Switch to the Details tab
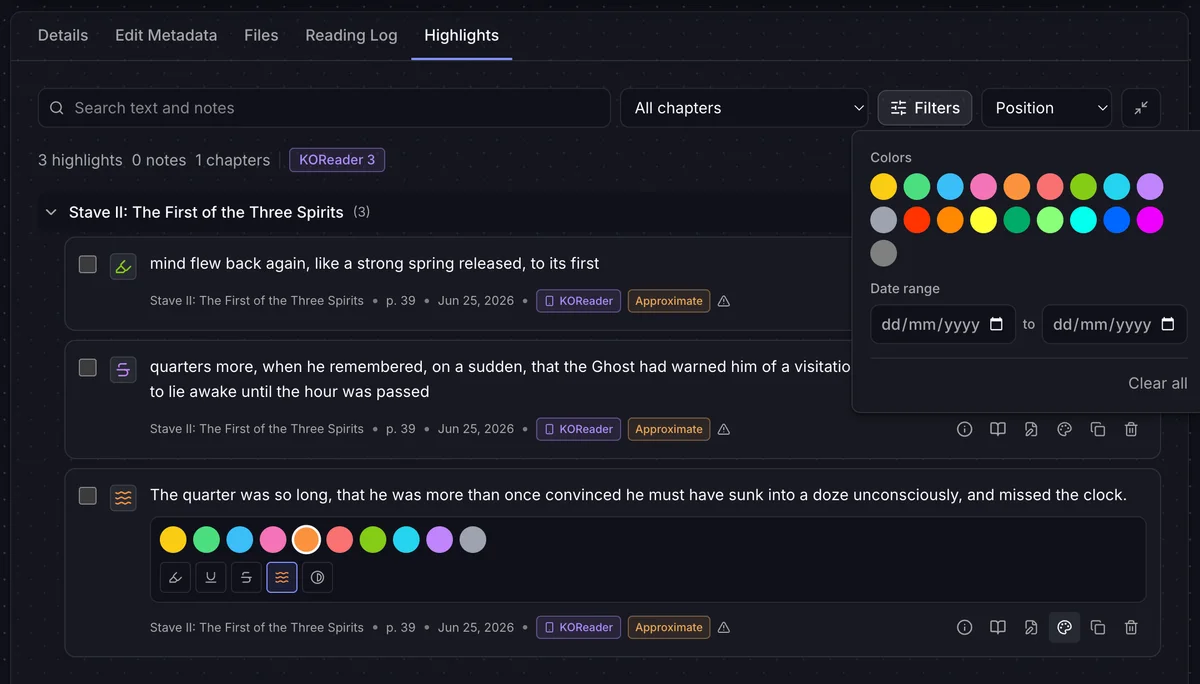The image size is (1200, 684). pos(63,35)
